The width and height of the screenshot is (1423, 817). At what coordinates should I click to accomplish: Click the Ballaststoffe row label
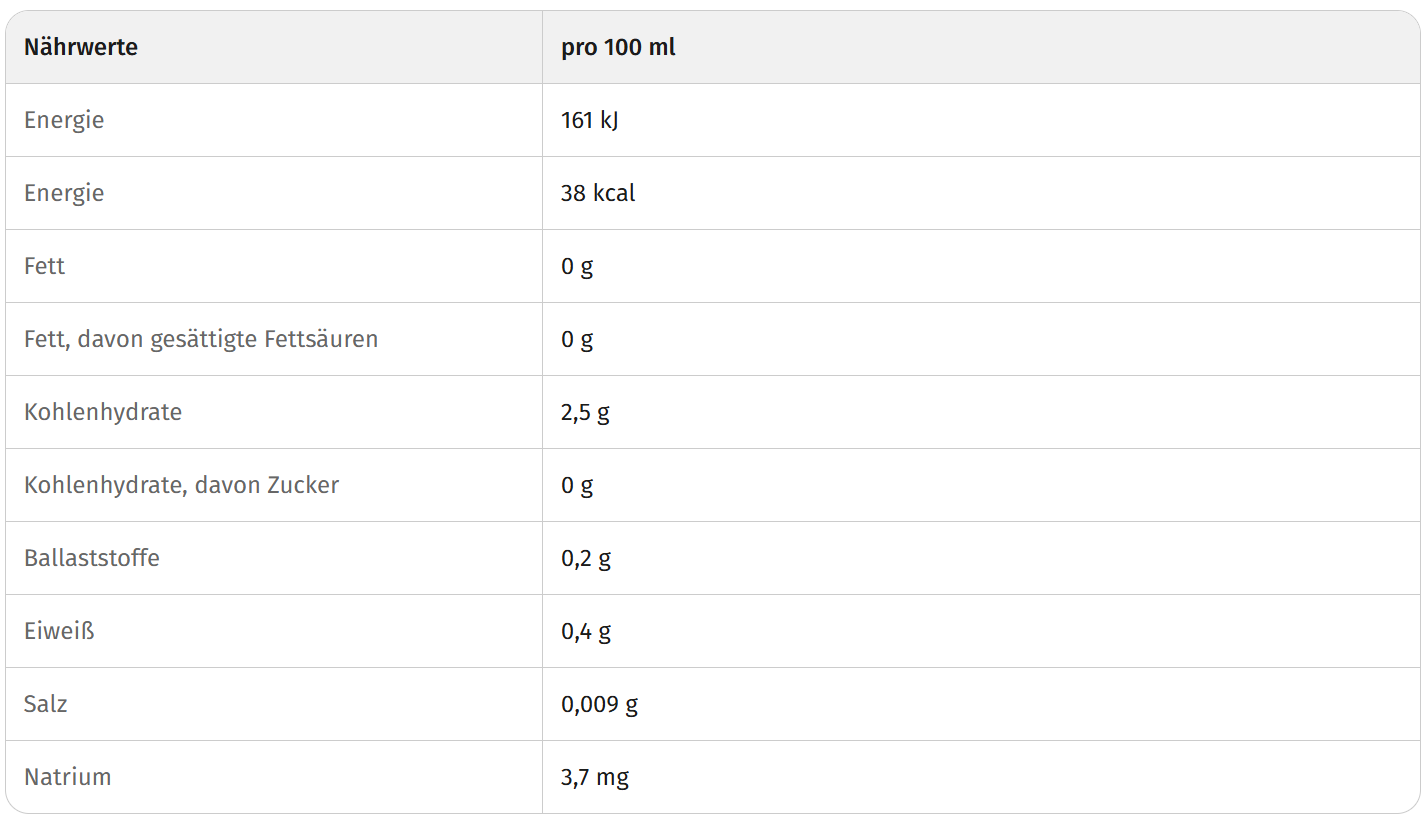click(92, 558)
